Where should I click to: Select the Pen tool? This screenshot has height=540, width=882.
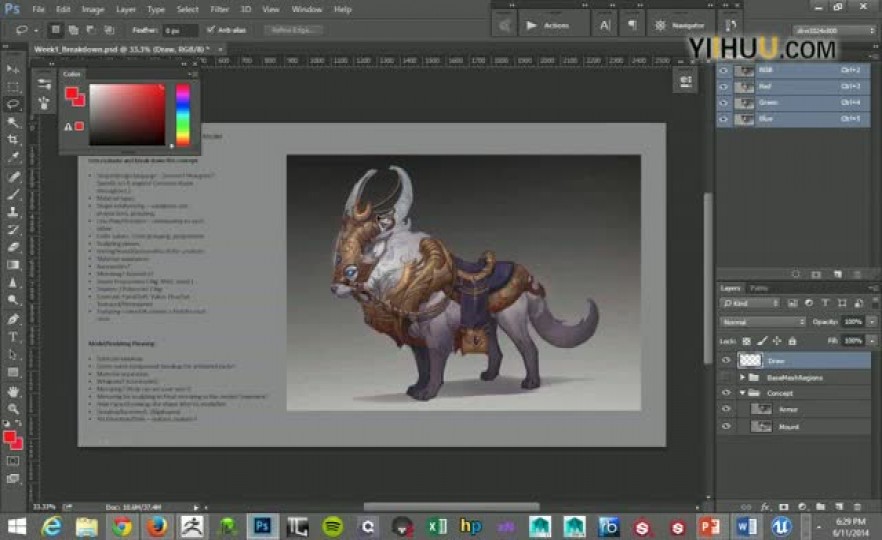point(12,319)
